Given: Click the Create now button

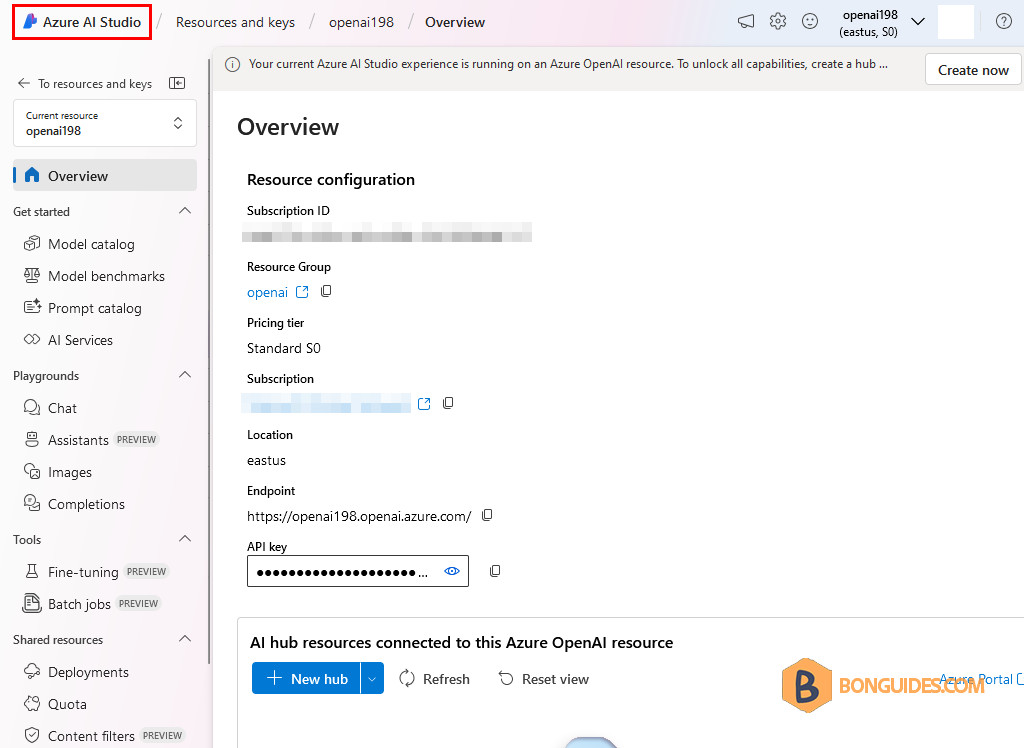Looking at the screenshot, I should (973, 70).
